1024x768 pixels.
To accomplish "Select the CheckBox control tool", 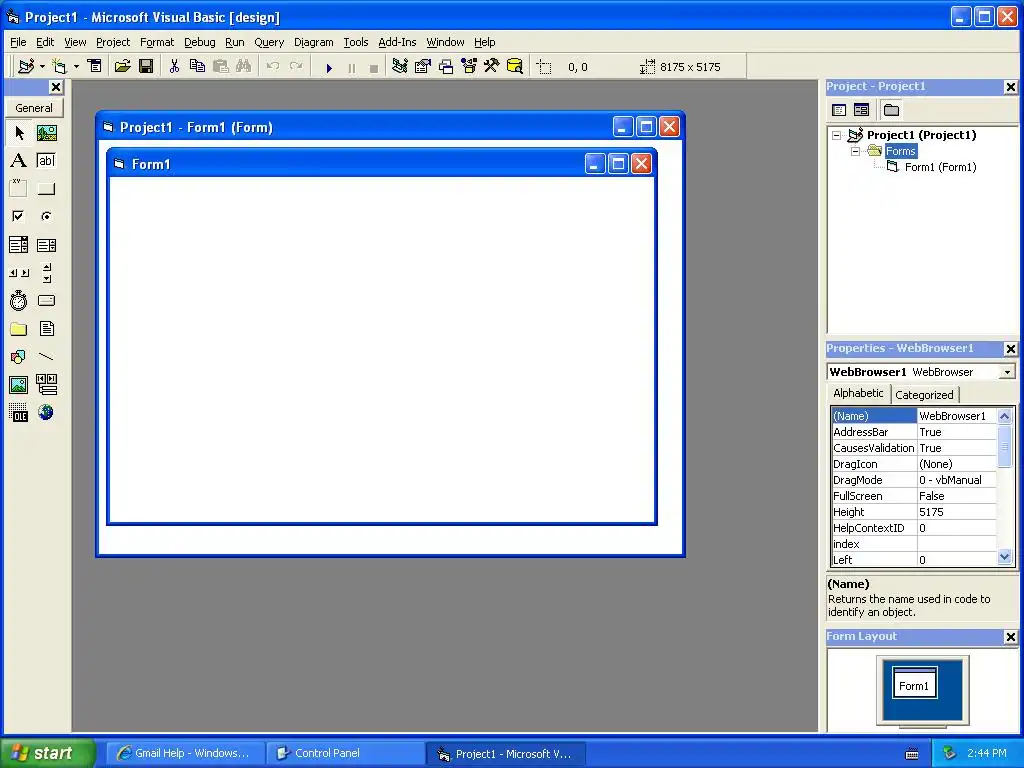I will coord(19,216).
